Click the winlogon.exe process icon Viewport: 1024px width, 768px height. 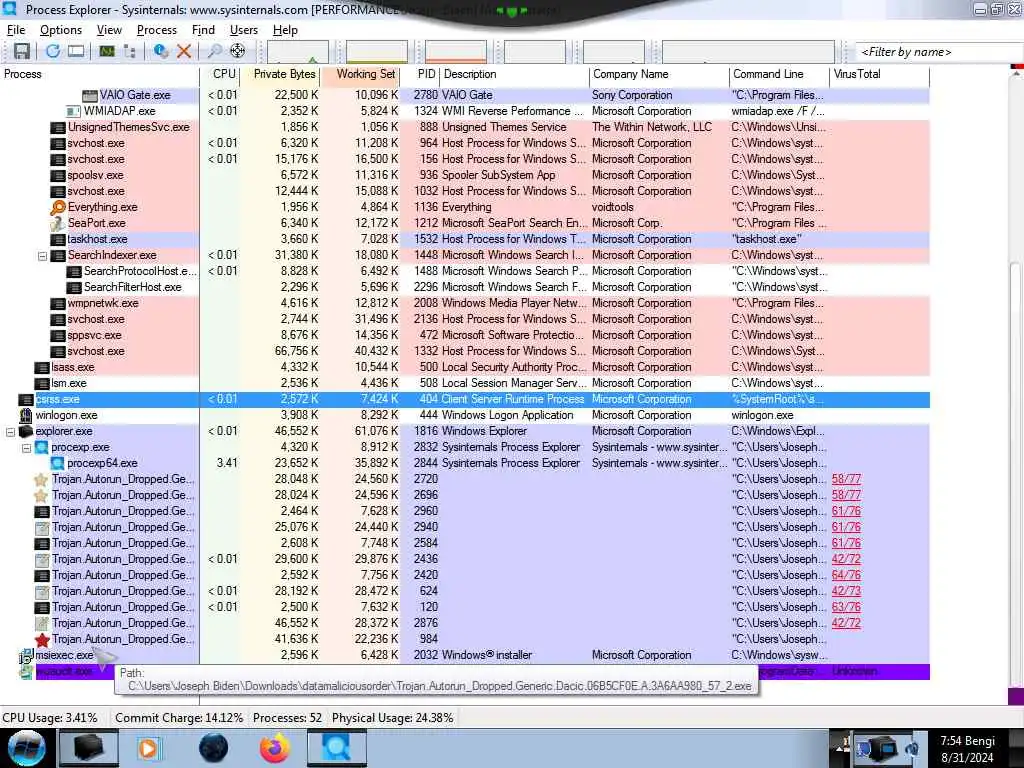[26, 415]
